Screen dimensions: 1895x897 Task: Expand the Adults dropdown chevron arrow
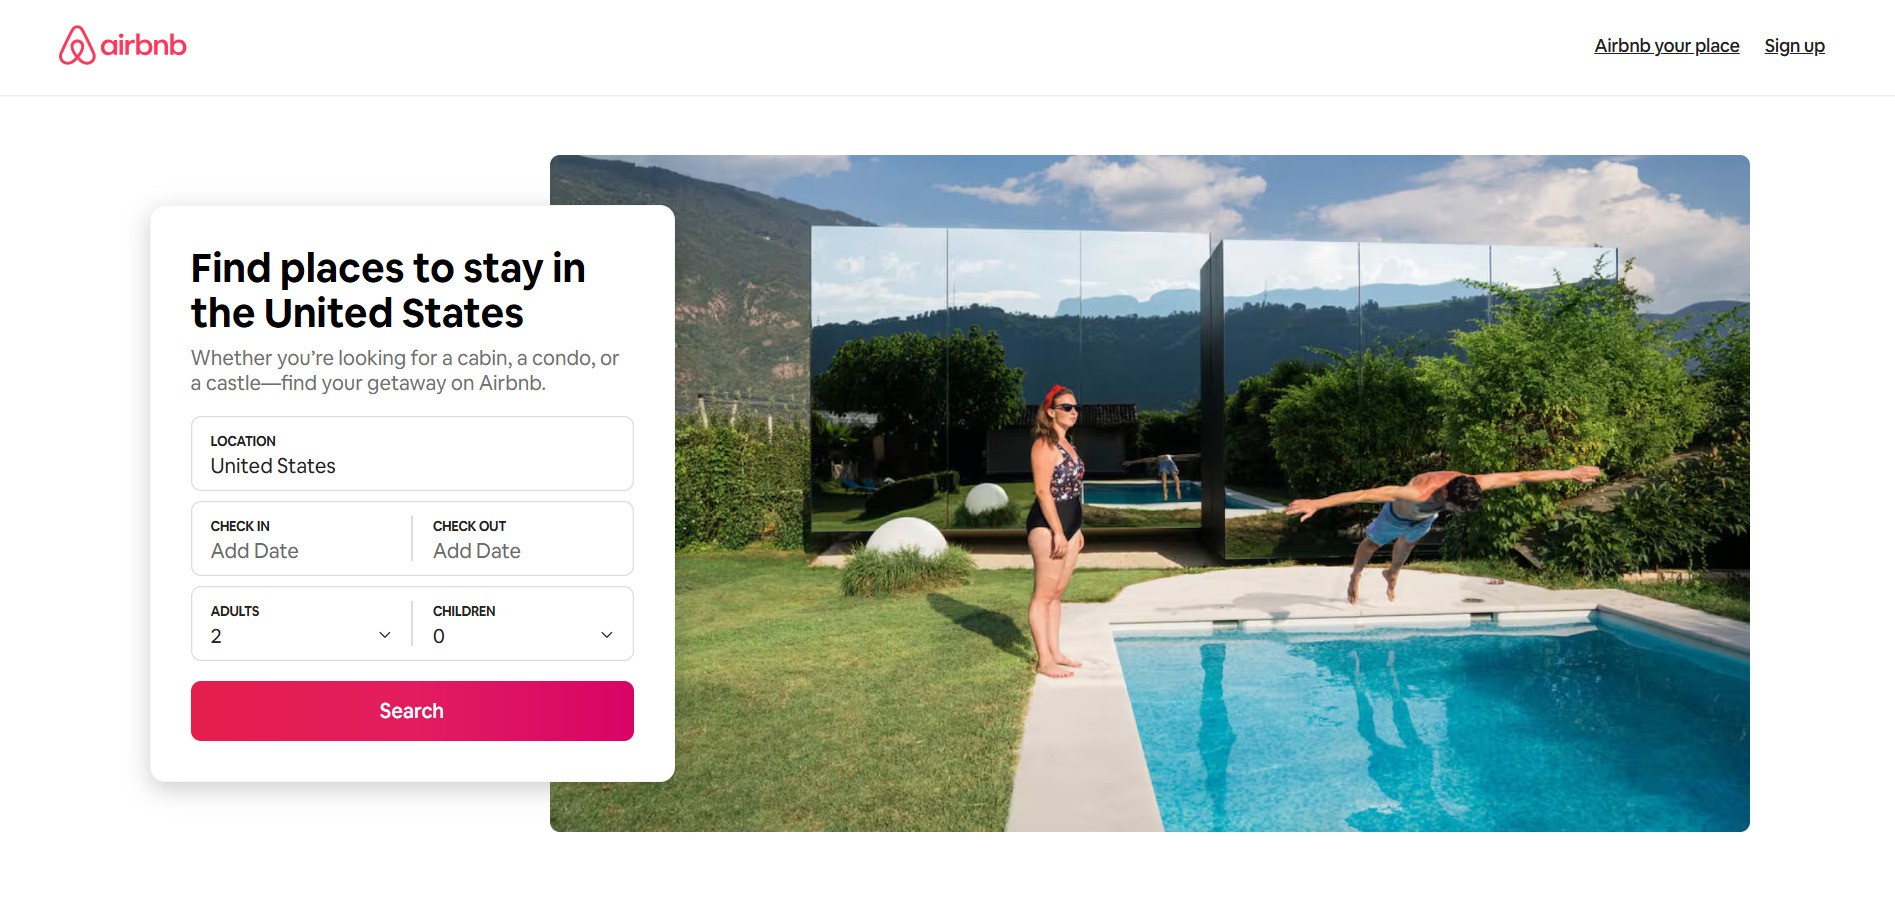[385, 635]
